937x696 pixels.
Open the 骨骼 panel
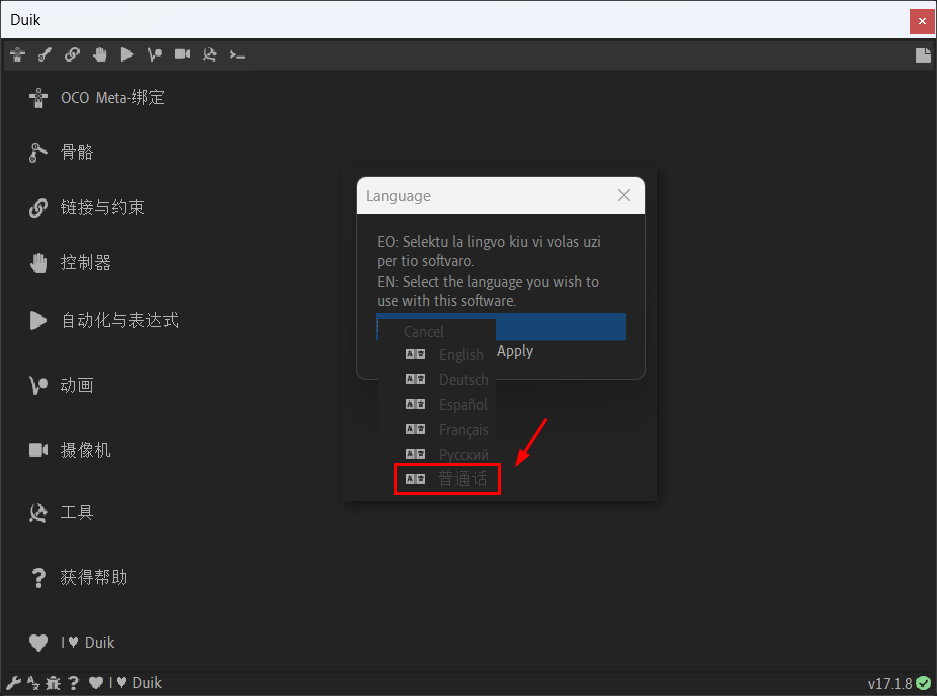point(61,152)
